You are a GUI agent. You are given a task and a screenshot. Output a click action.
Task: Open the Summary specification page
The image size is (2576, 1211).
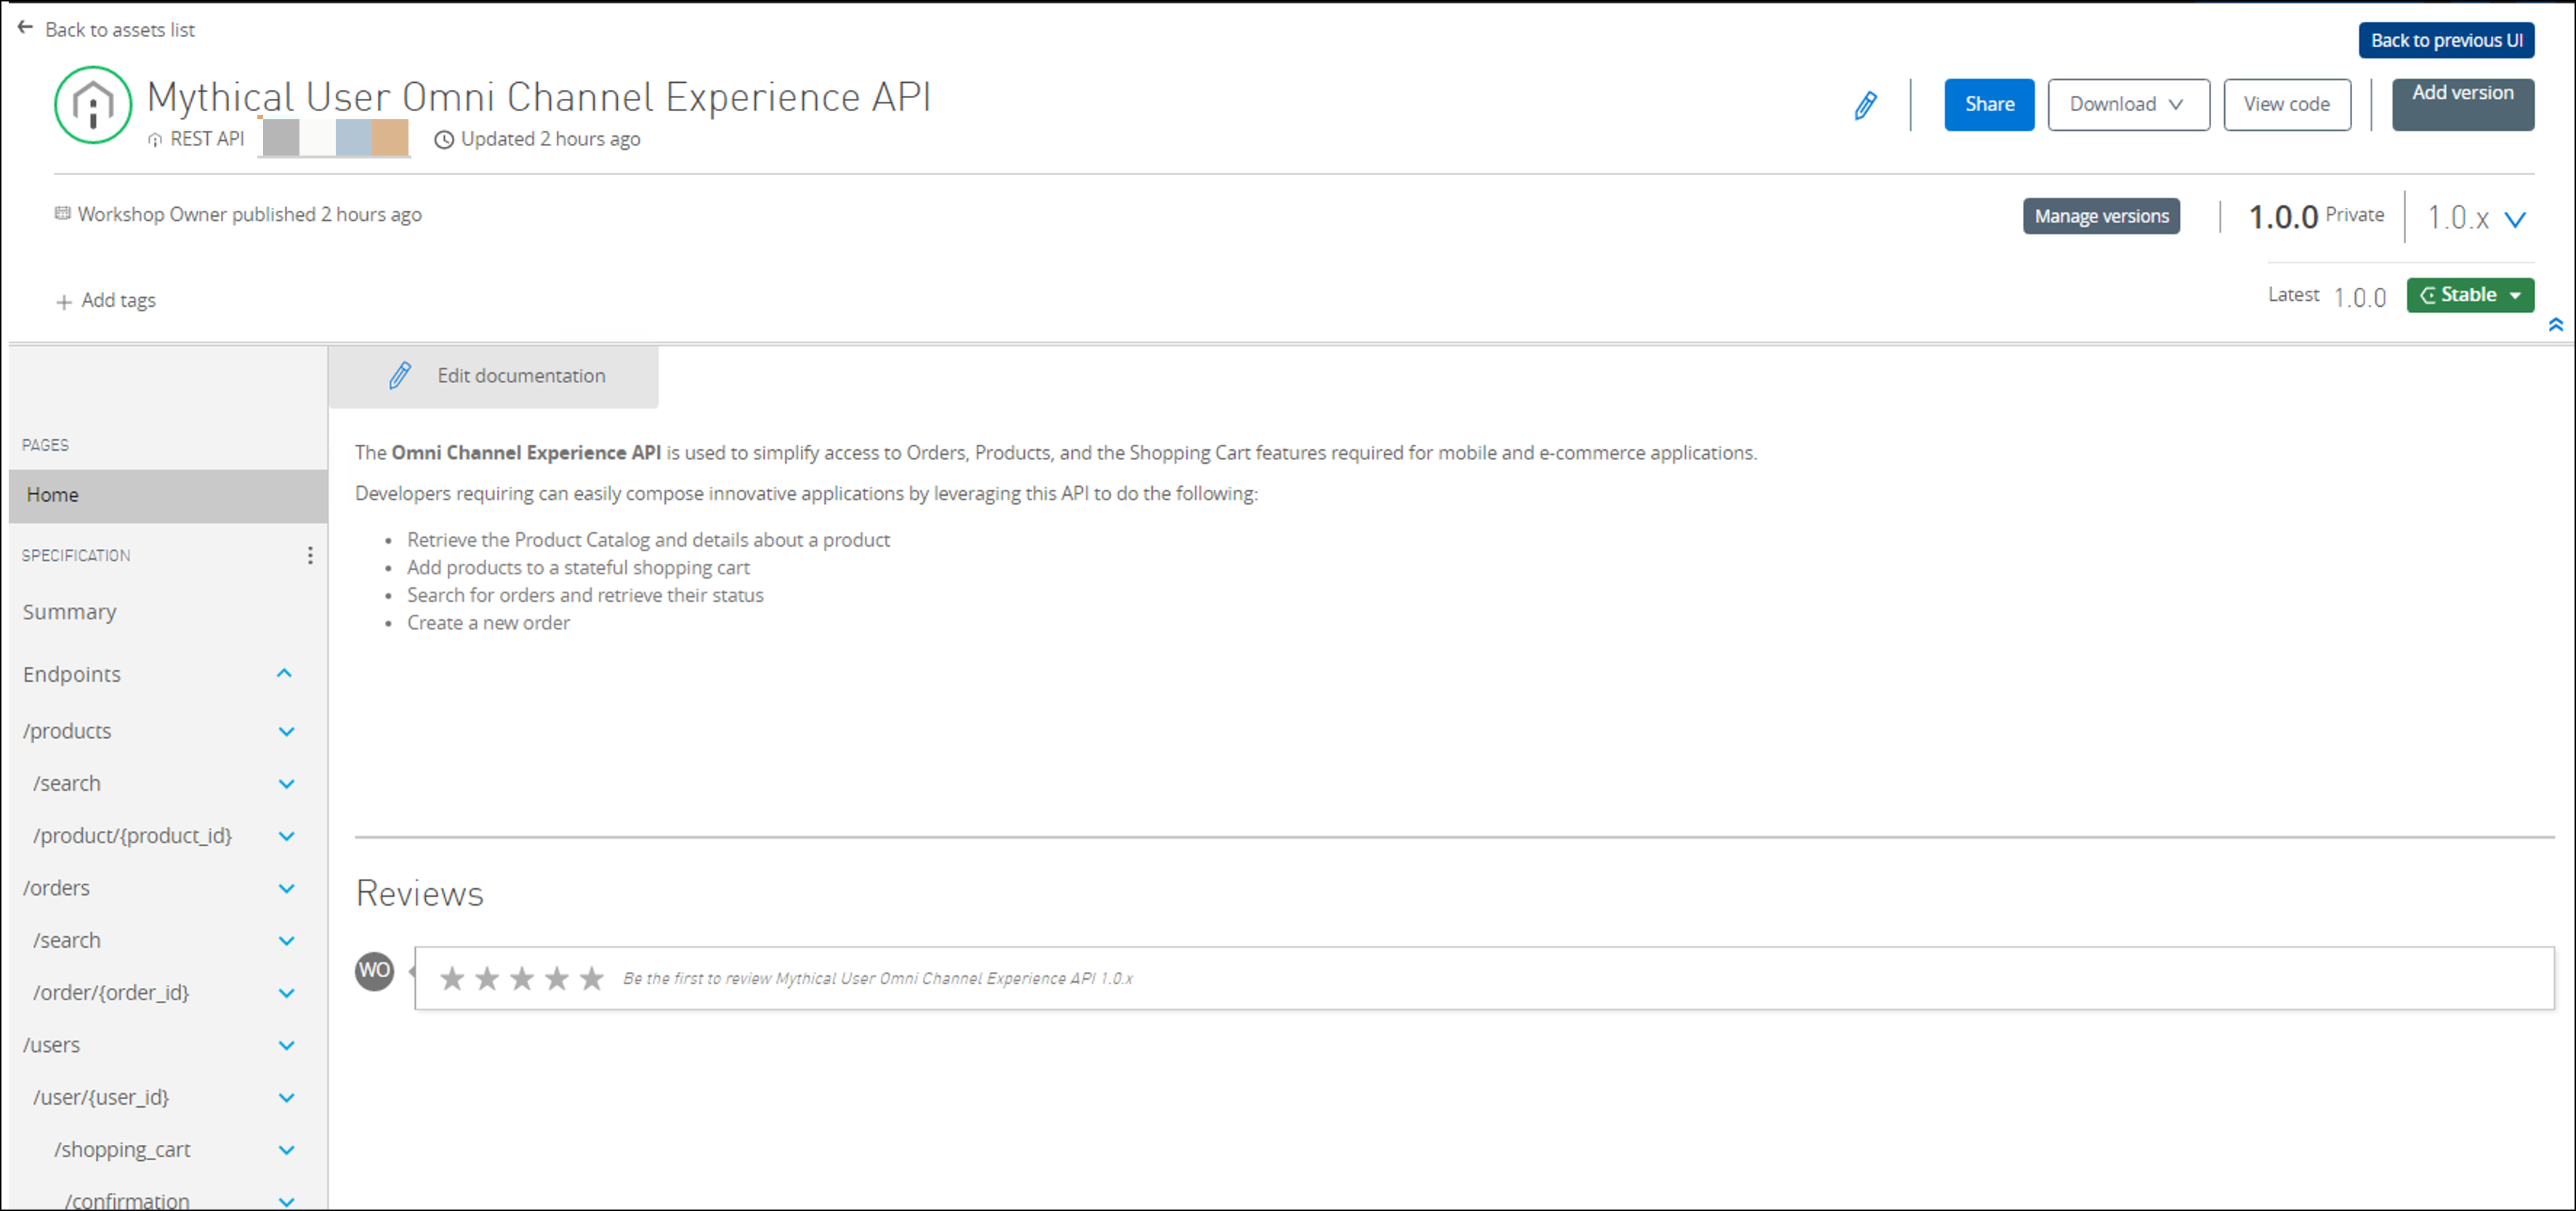[70, 612]
